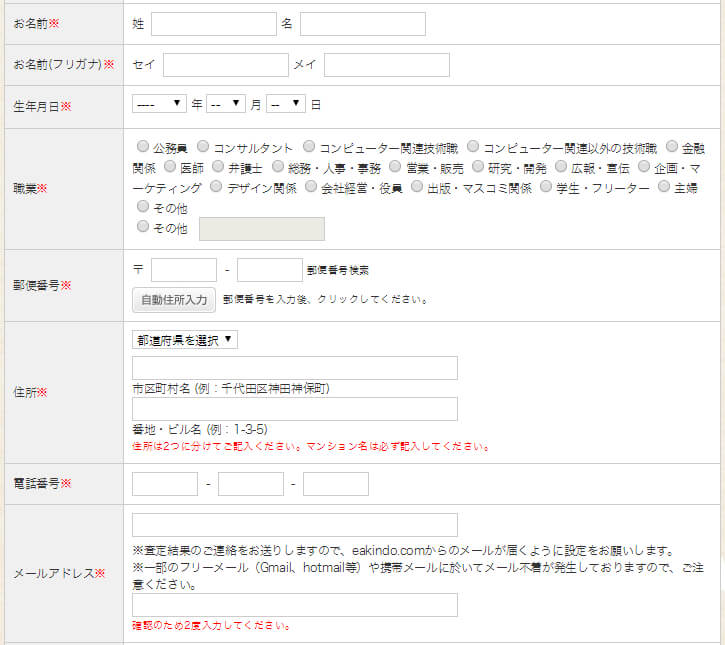Select the 主婦 radio button

(x=664, y=186)
